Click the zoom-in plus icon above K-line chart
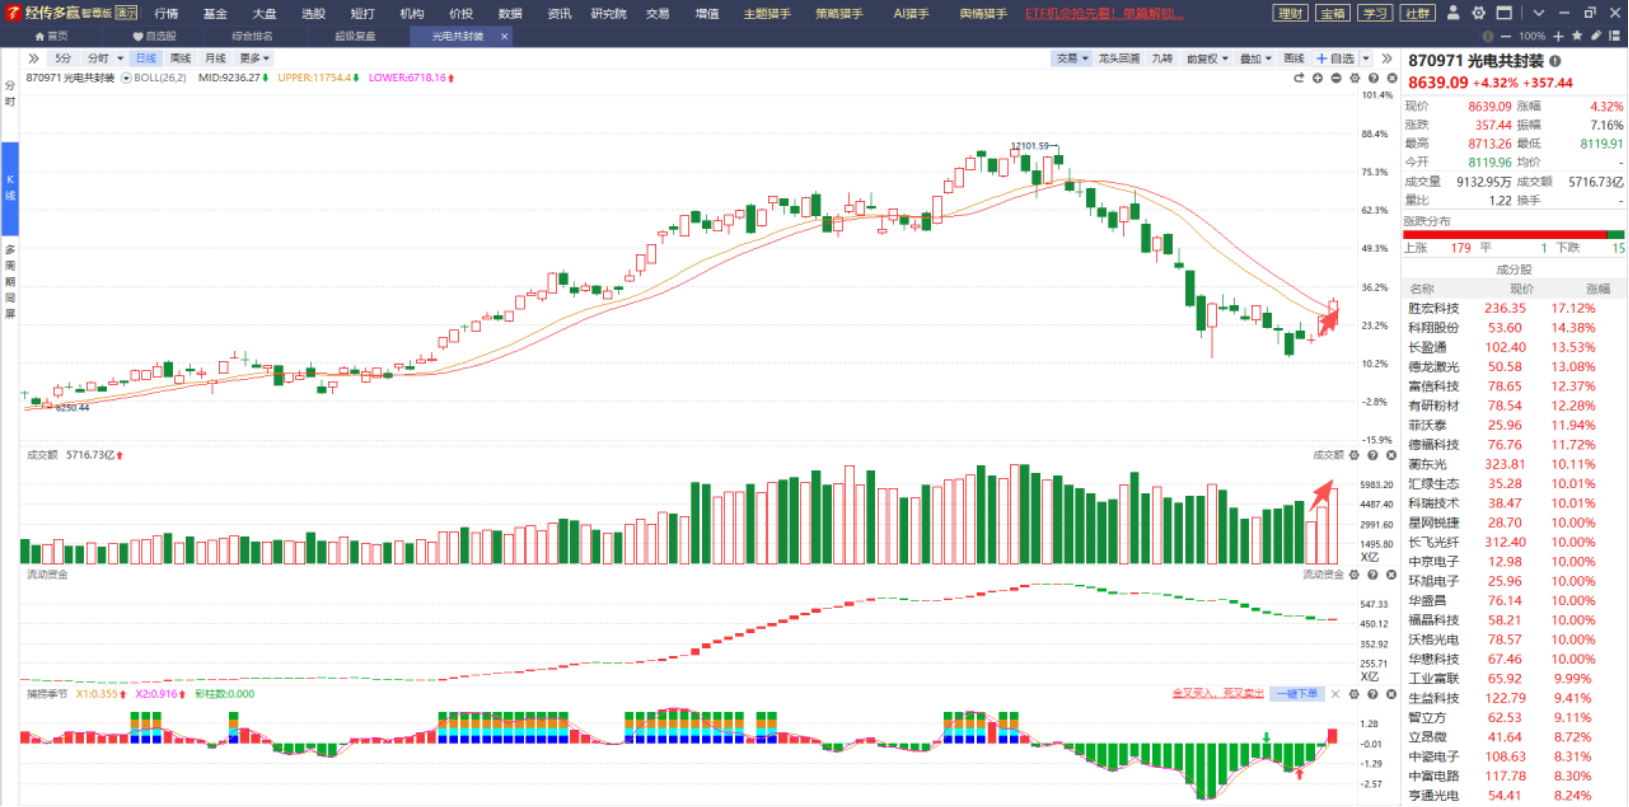This screenshot has width=1629, height=807. pyautogui.click(x=1318, y=78)
